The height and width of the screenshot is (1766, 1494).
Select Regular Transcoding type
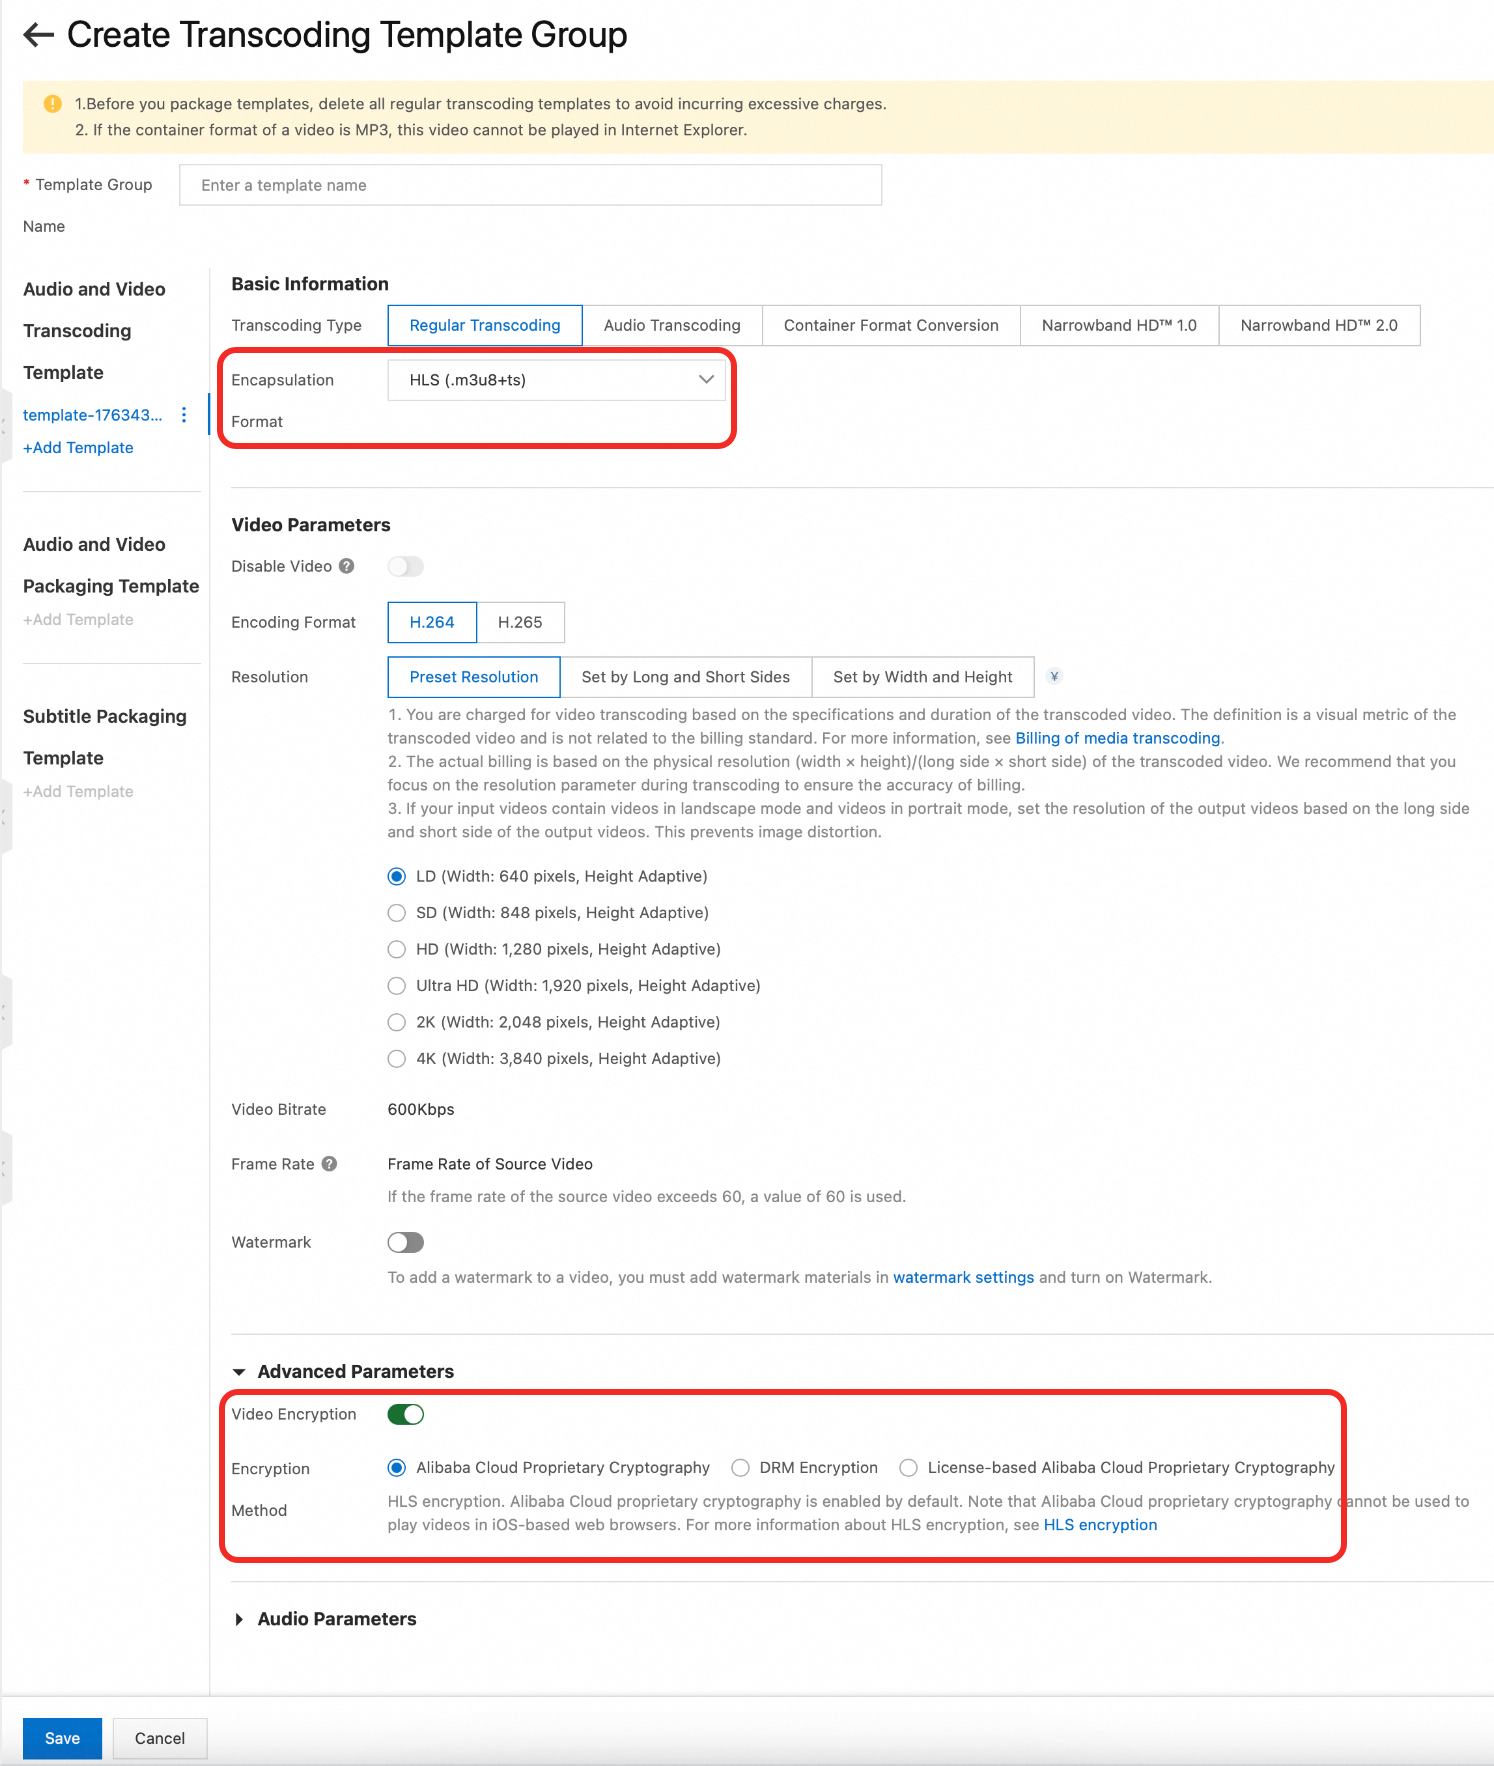(485, 325)
